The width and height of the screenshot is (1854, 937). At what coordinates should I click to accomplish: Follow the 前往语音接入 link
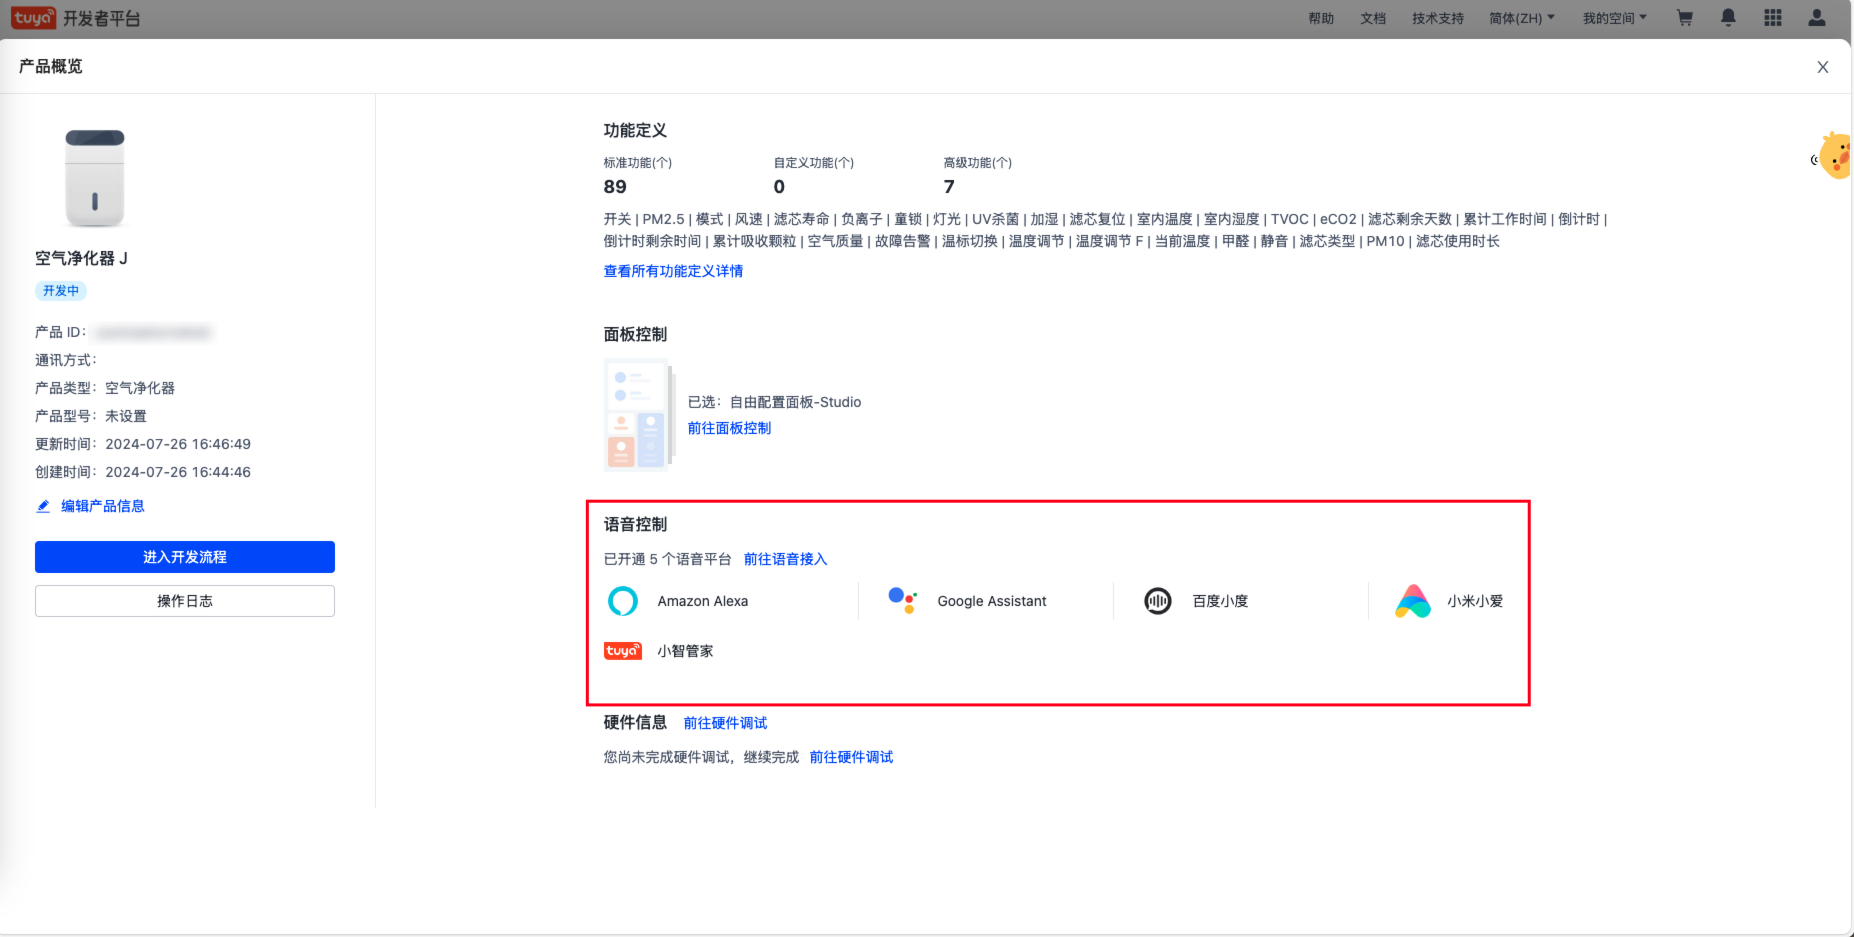tap(785, 559)
